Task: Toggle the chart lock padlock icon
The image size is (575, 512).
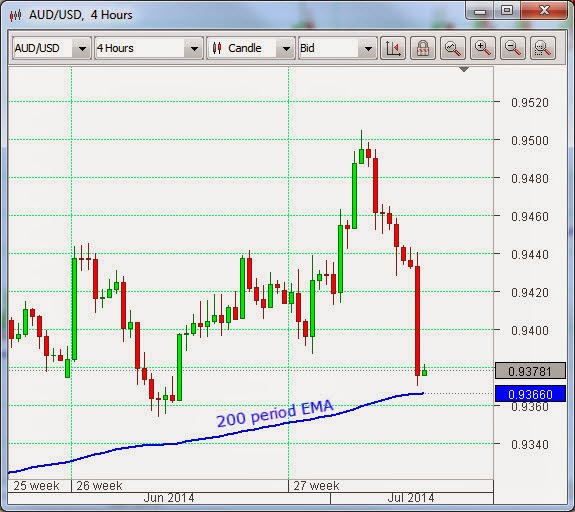Action: (x=423, y=48)
